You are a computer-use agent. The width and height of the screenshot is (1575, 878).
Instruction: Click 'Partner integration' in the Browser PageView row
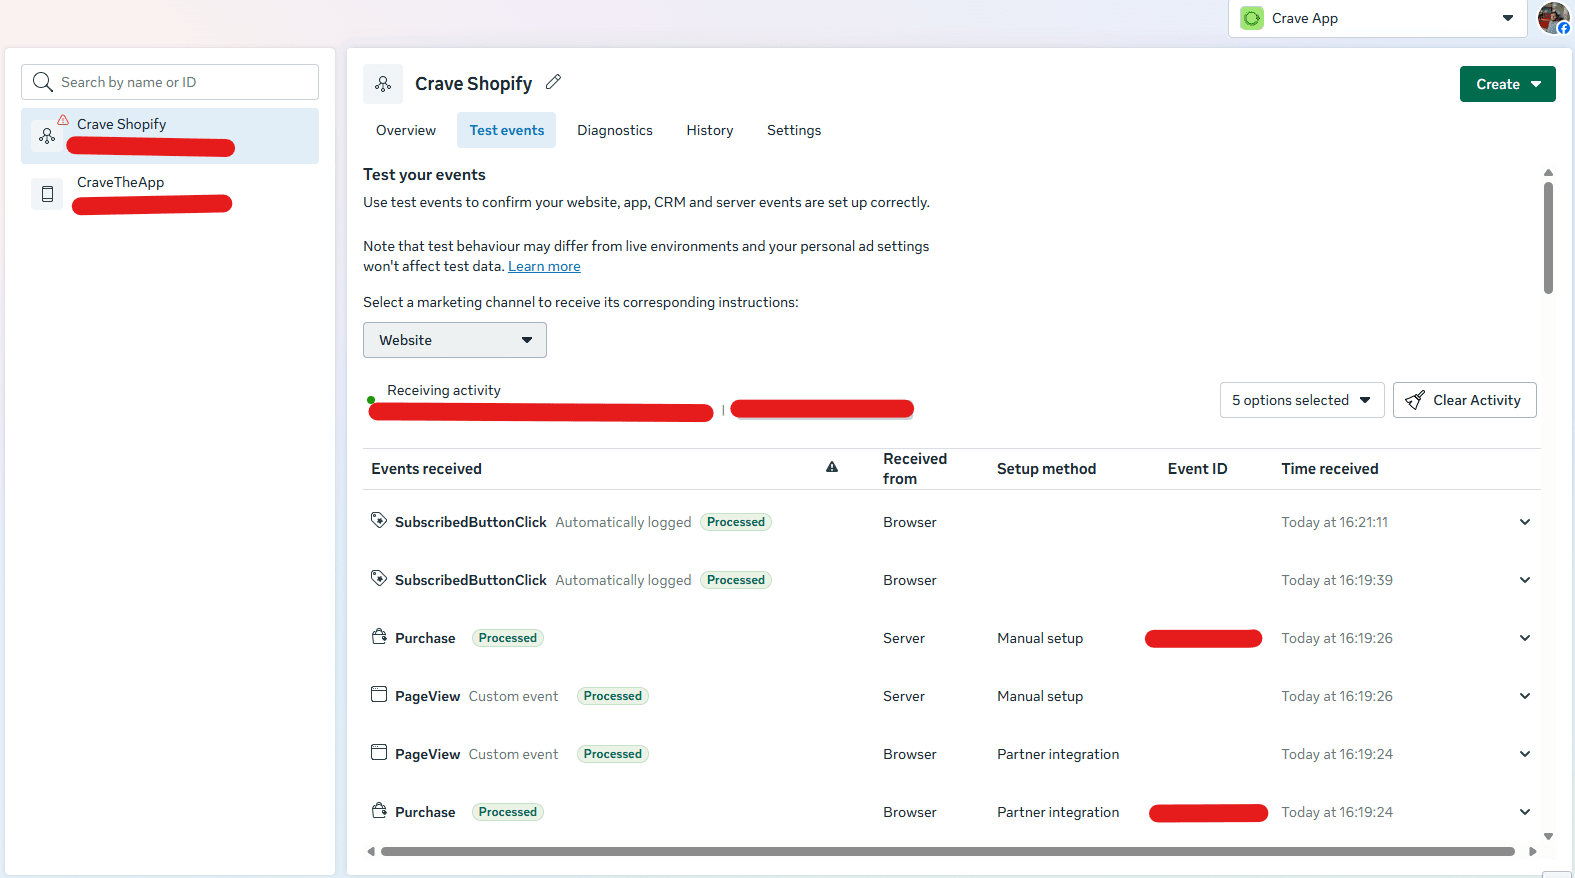click(x=1058, y=754)
